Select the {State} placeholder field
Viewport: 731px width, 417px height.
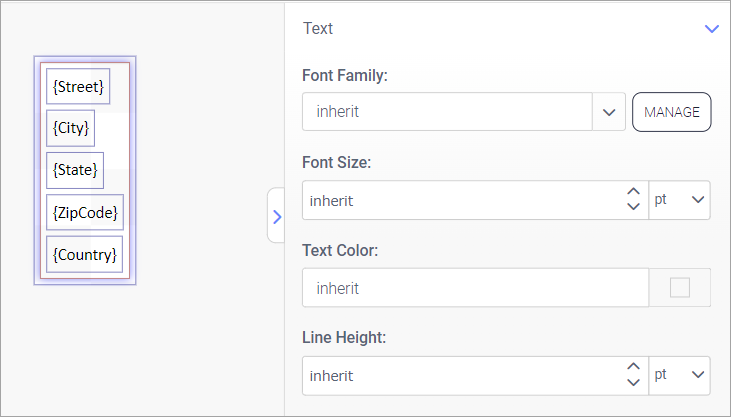[x=75, y=170]
